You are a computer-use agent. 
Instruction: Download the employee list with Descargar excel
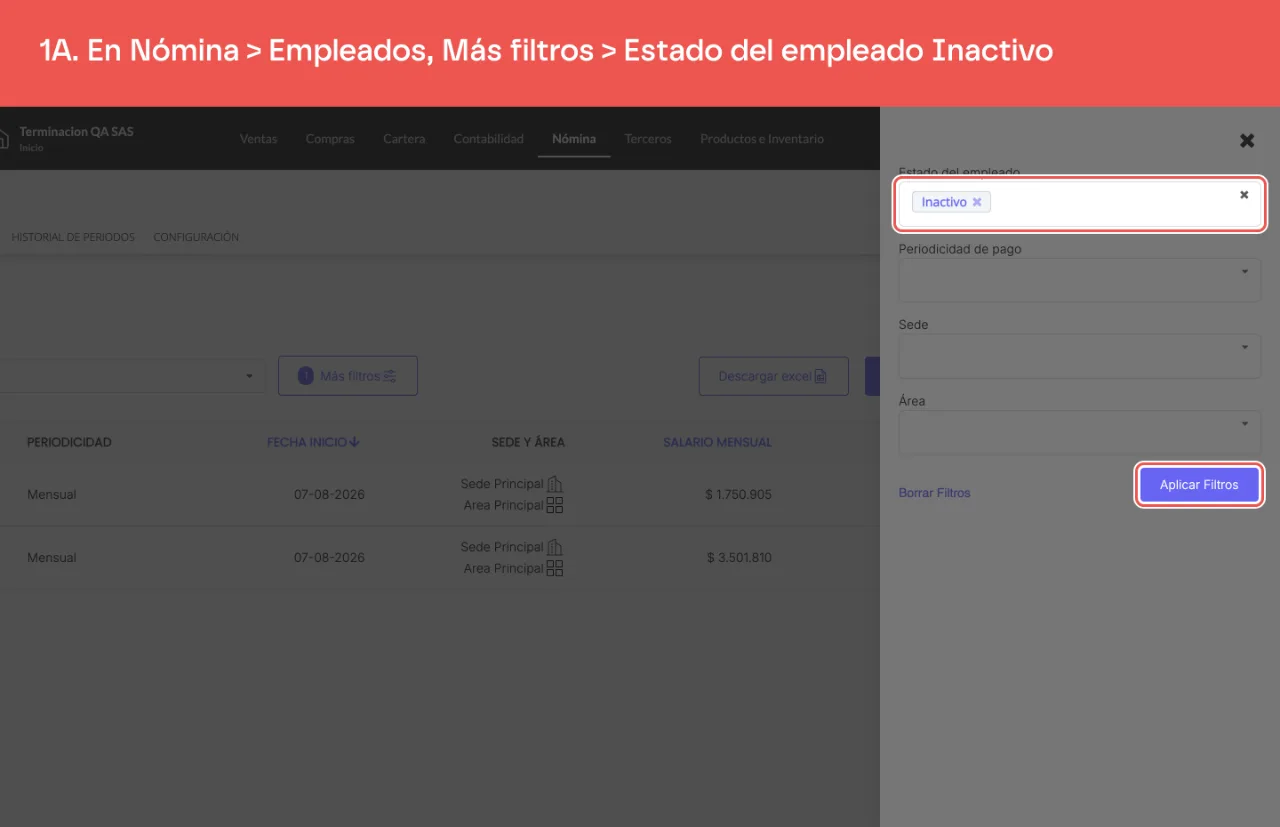pyautogui.click(x=773, y=376)
